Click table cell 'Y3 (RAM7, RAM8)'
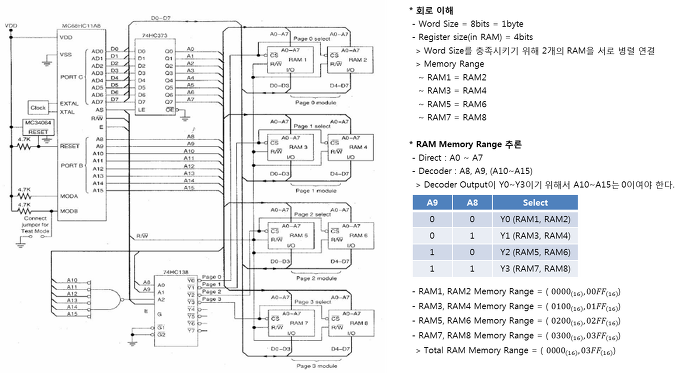This screenshot has height=373, width=683. tap(535, 269)
